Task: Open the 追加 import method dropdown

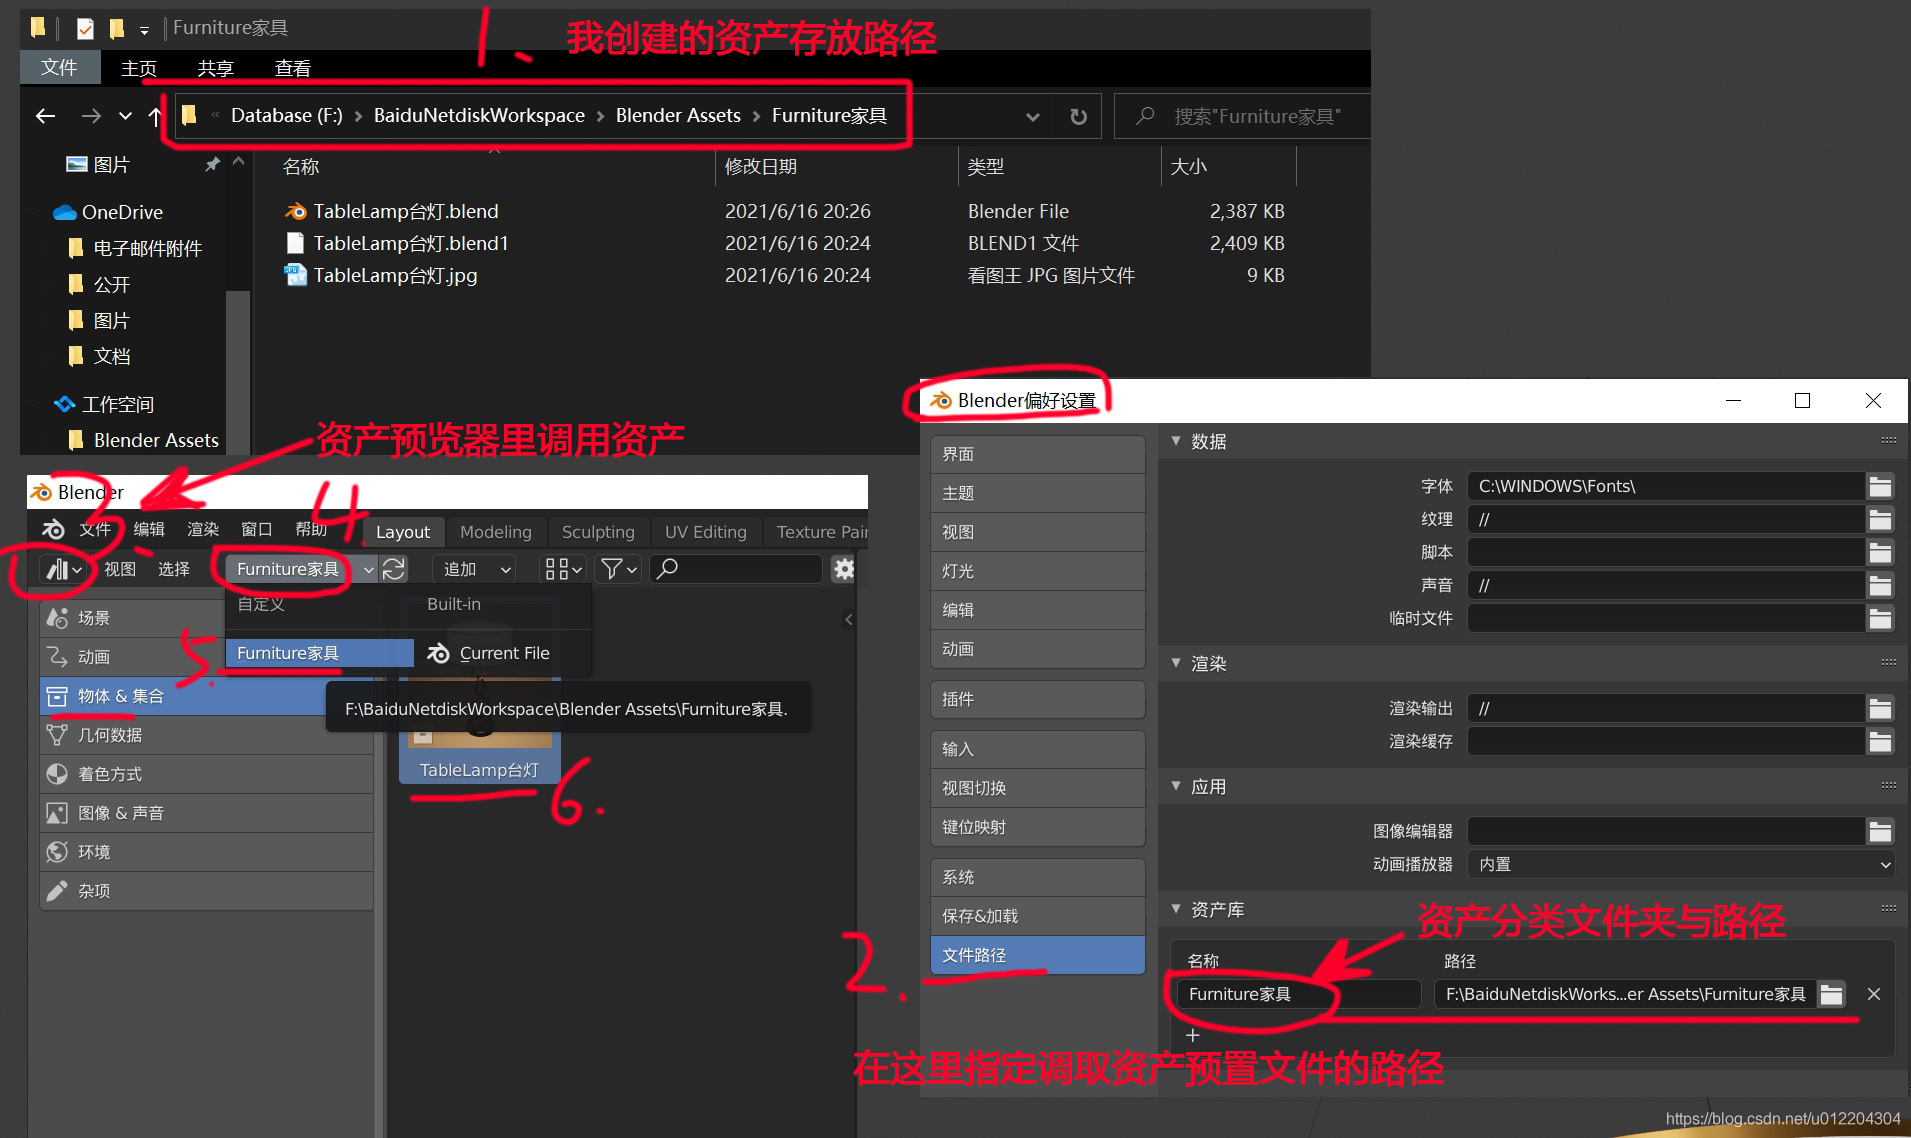Action: tap(474, 569)
